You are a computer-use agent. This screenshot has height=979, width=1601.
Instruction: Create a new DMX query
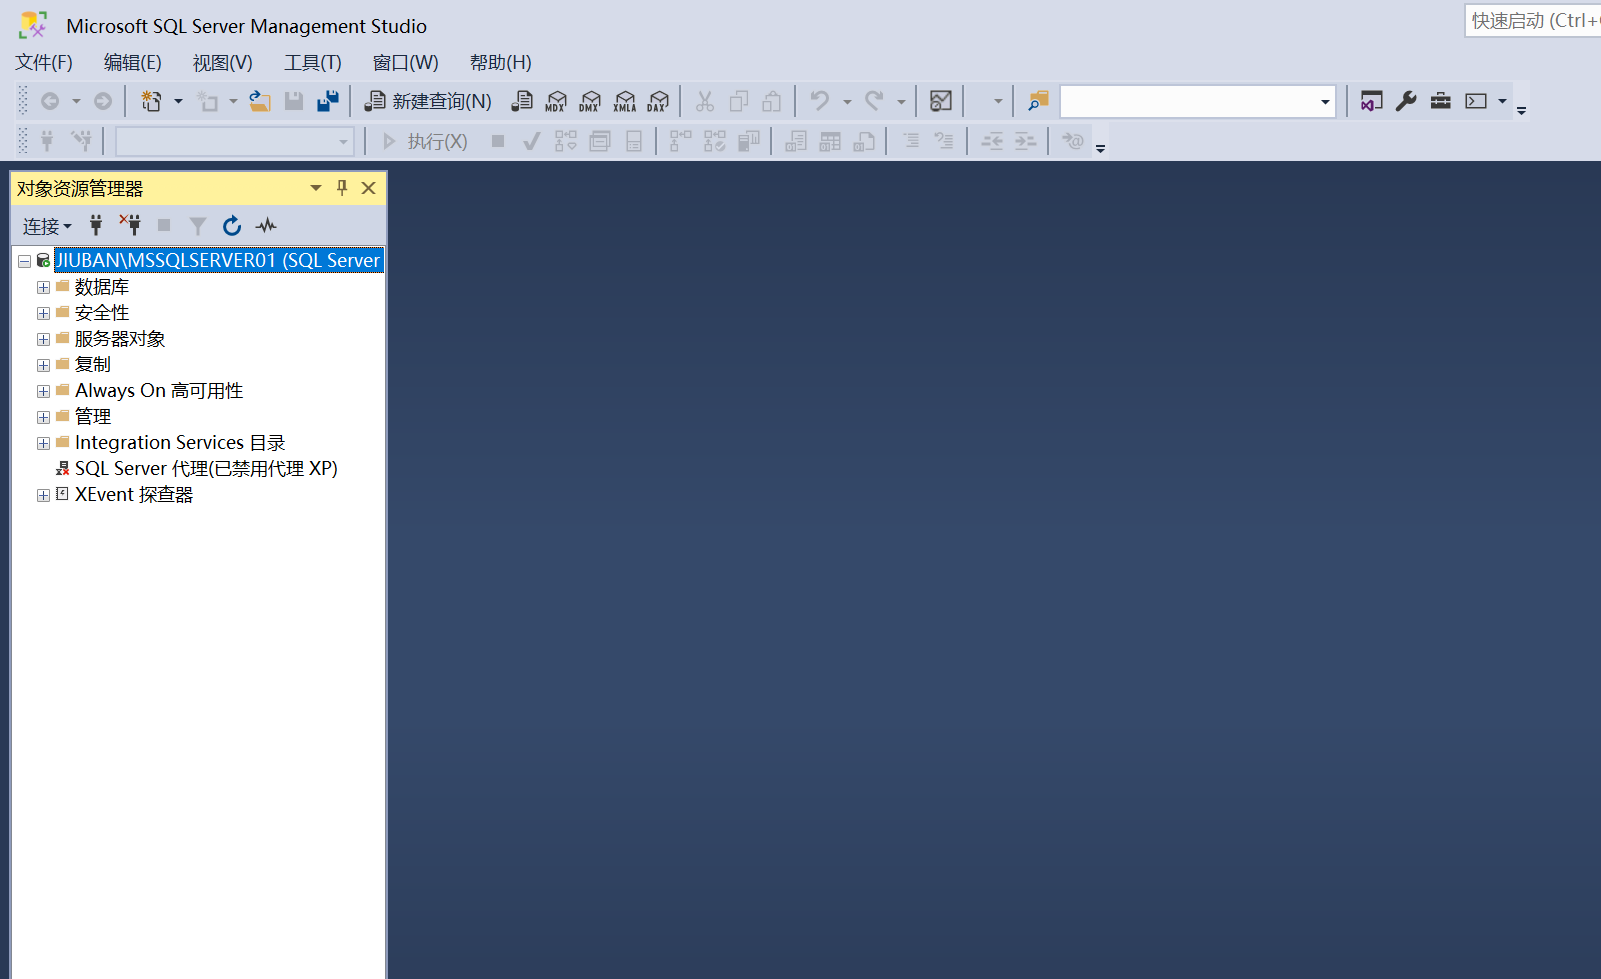pos(590,101)
